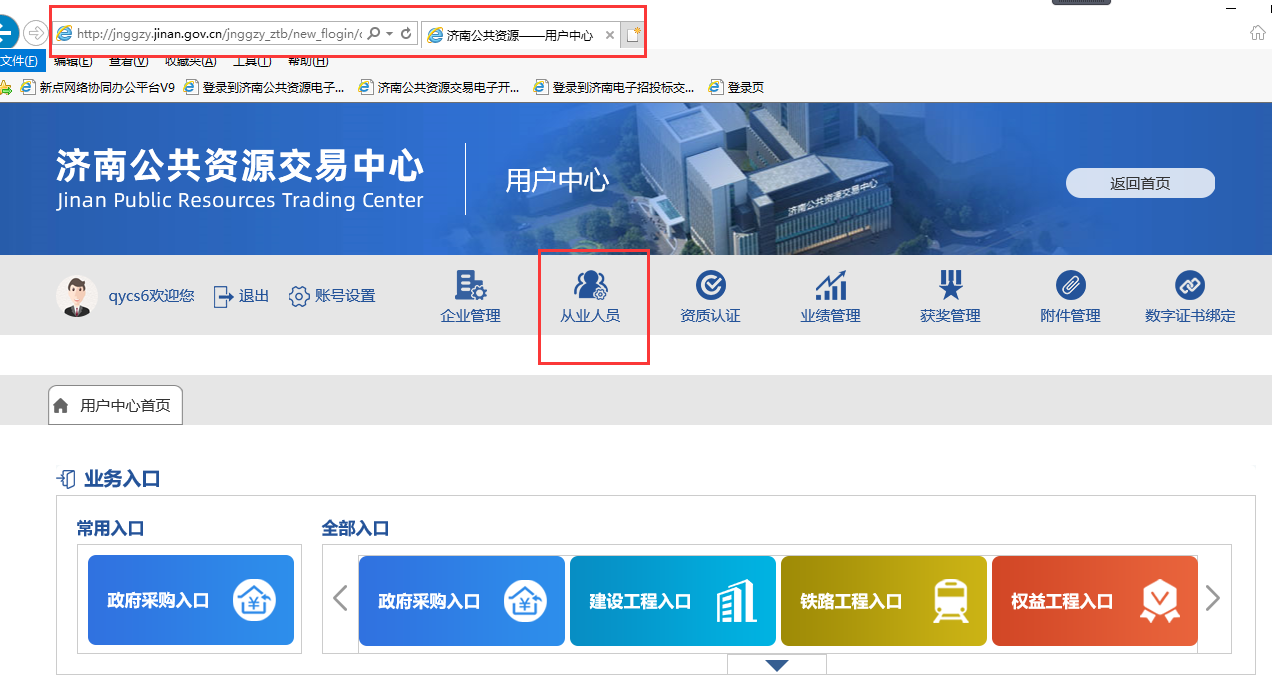Image resolution: width=1272 pixels, height=684 pixels.
Task: Click 退出 to log out
Action: click(x=242, y=296)
